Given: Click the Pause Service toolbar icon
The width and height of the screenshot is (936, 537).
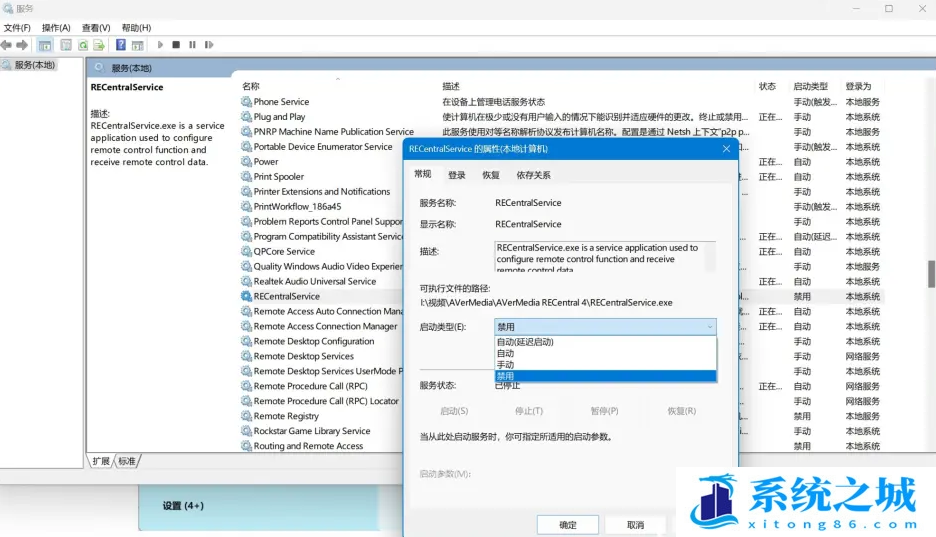Looking at the screenshot, I should [192, 45].
